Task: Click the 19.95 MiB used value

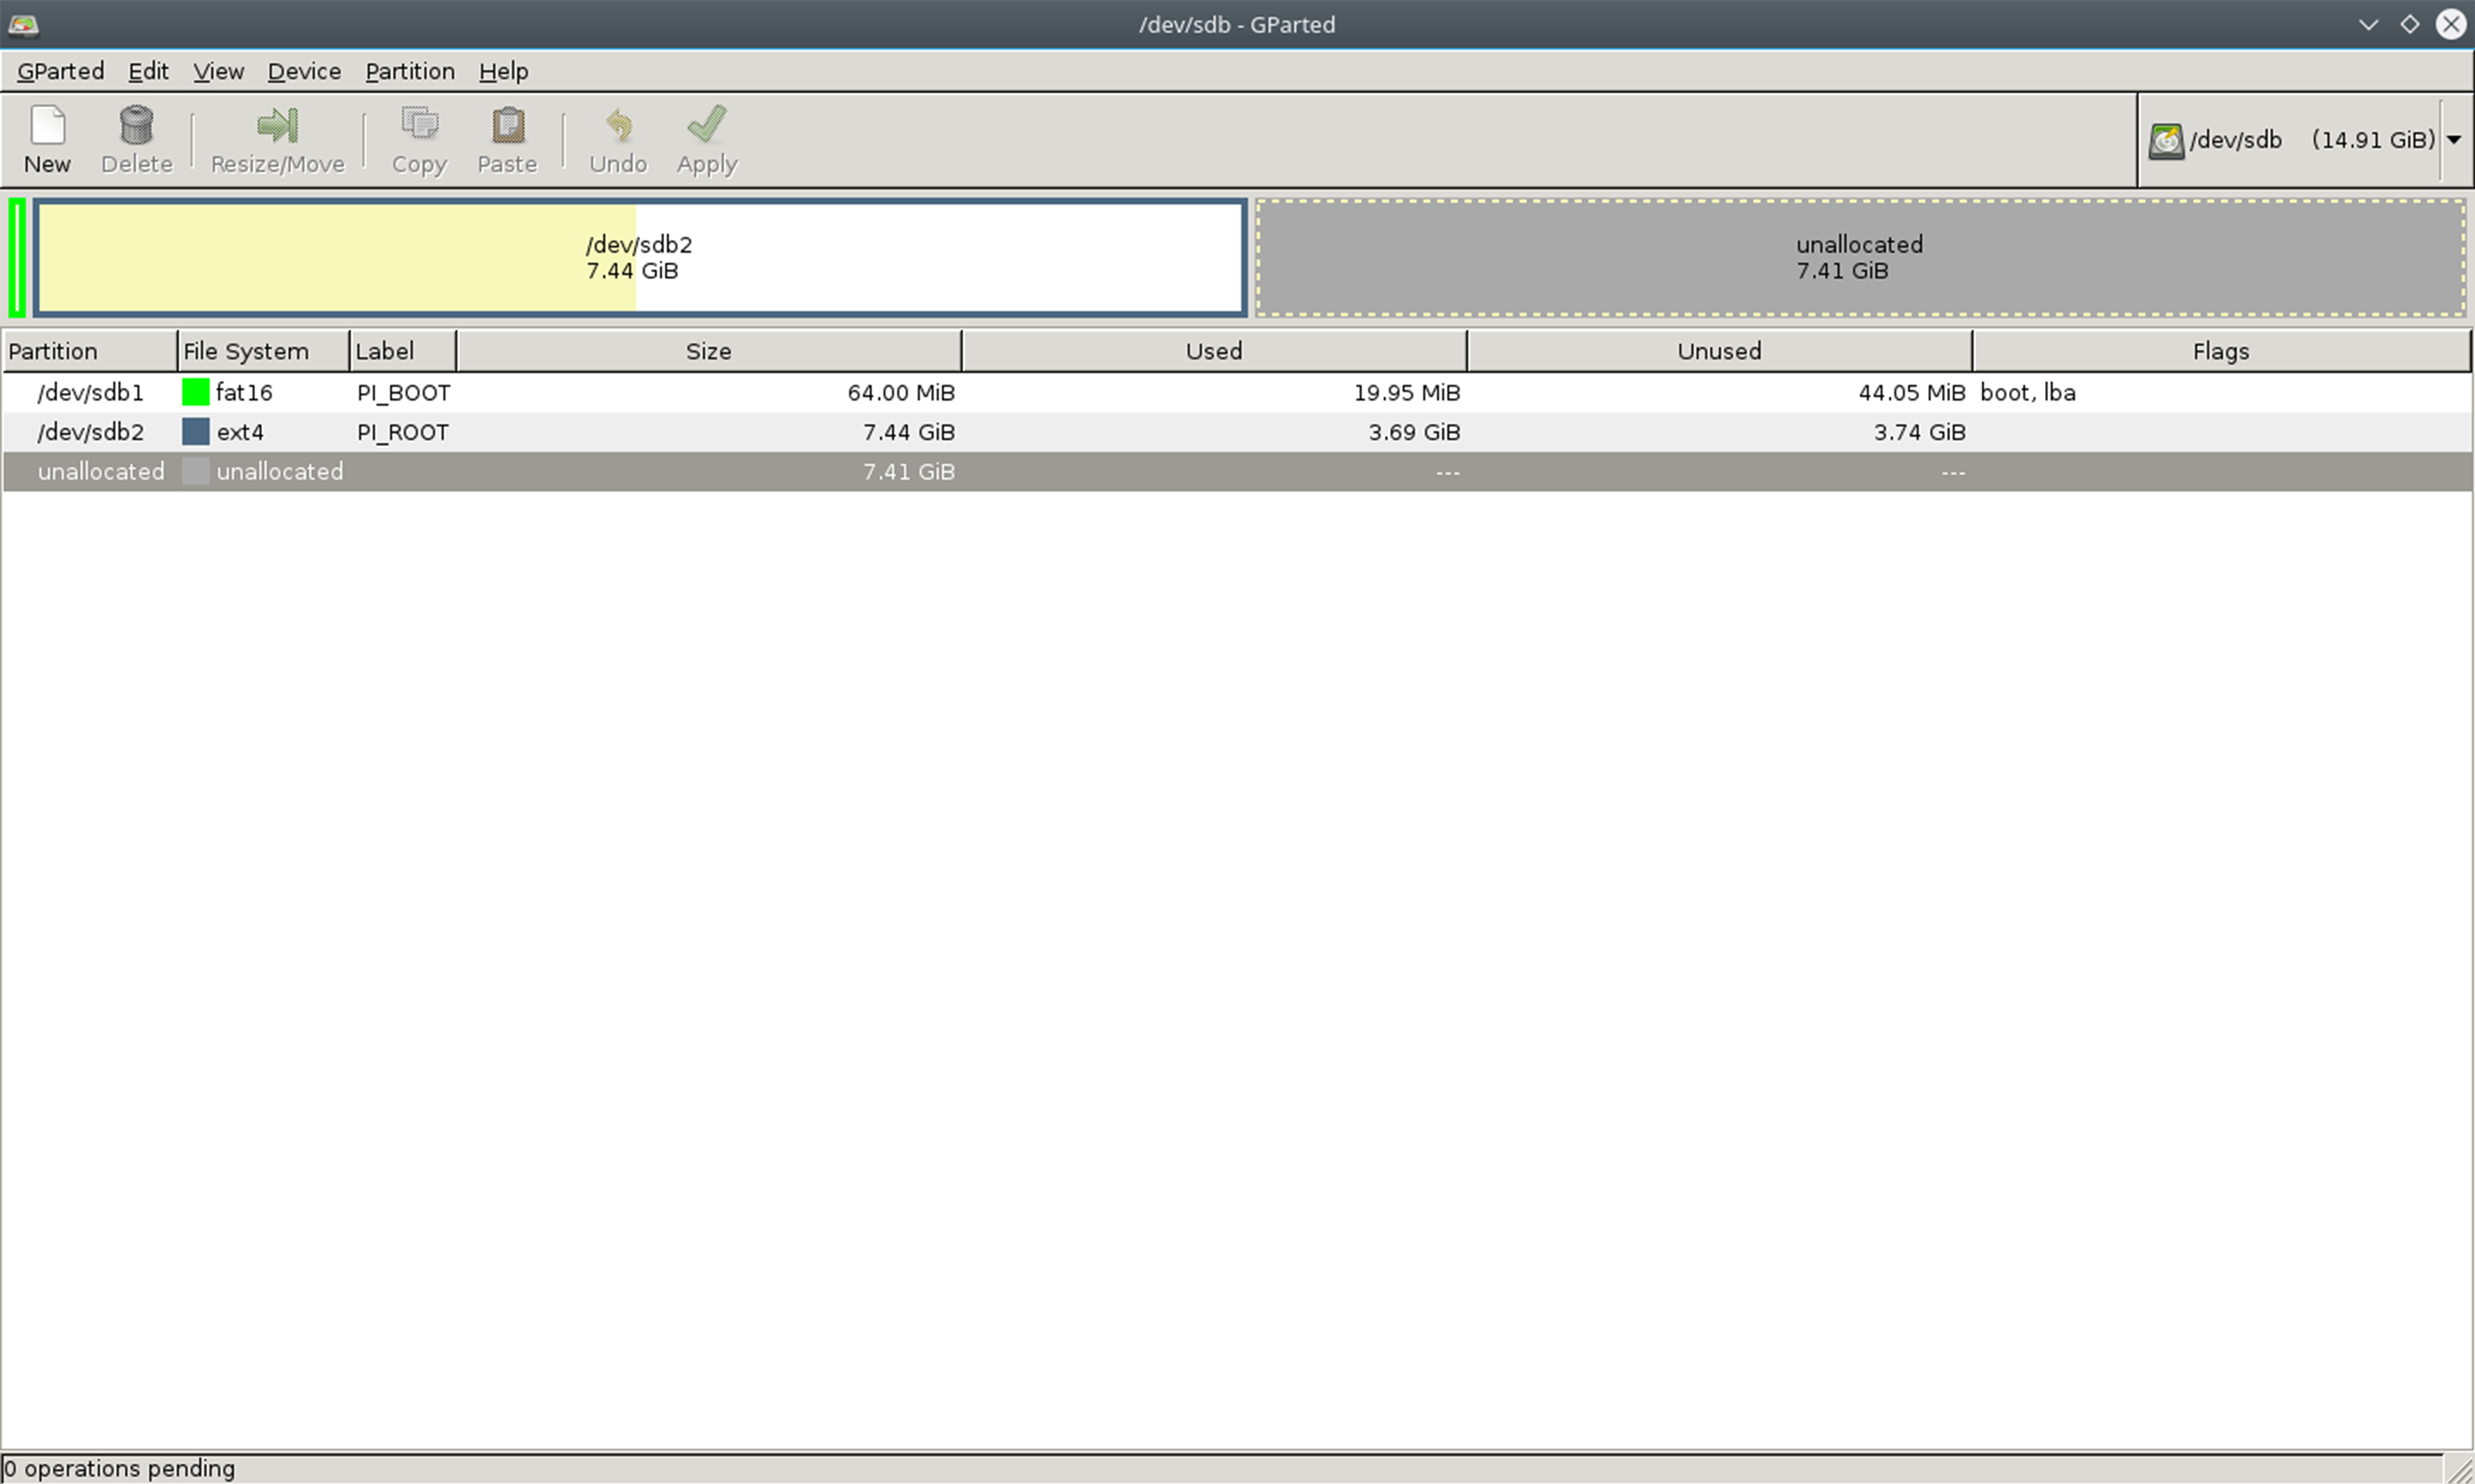Action: point(1407,392)
